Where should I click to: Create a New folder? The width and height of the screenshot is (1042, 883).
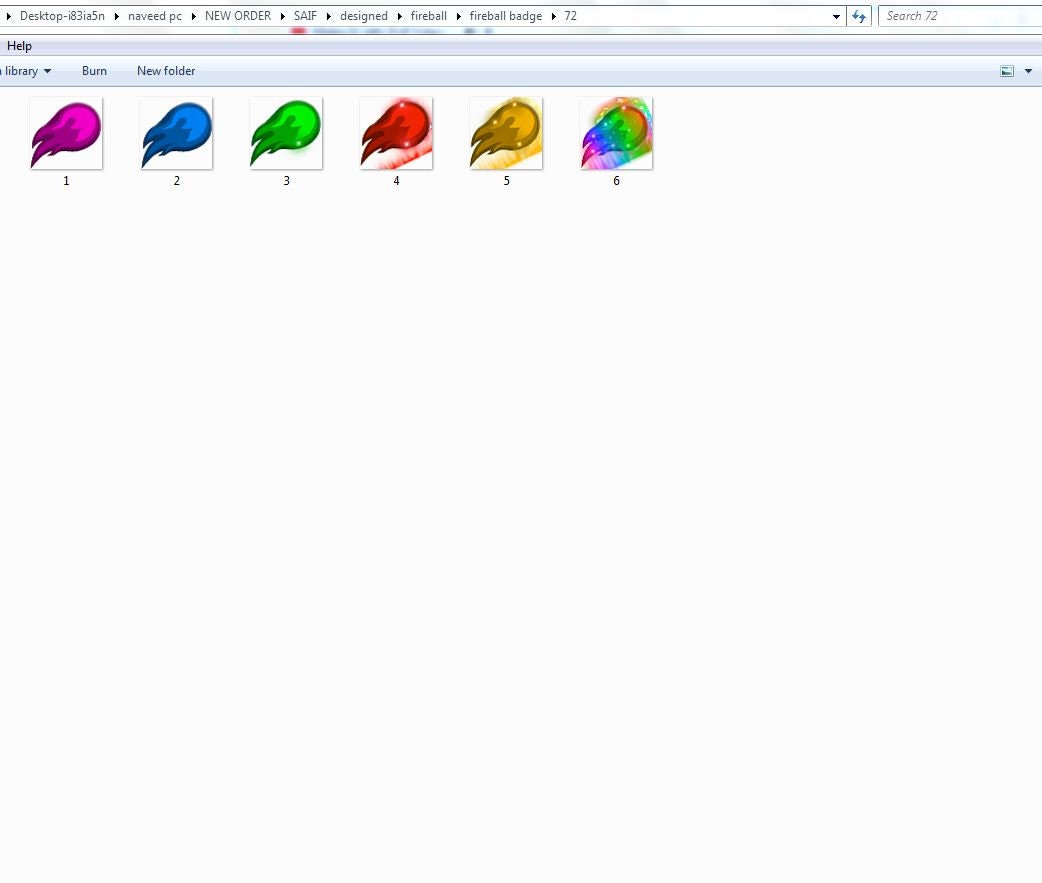point(166,71)
